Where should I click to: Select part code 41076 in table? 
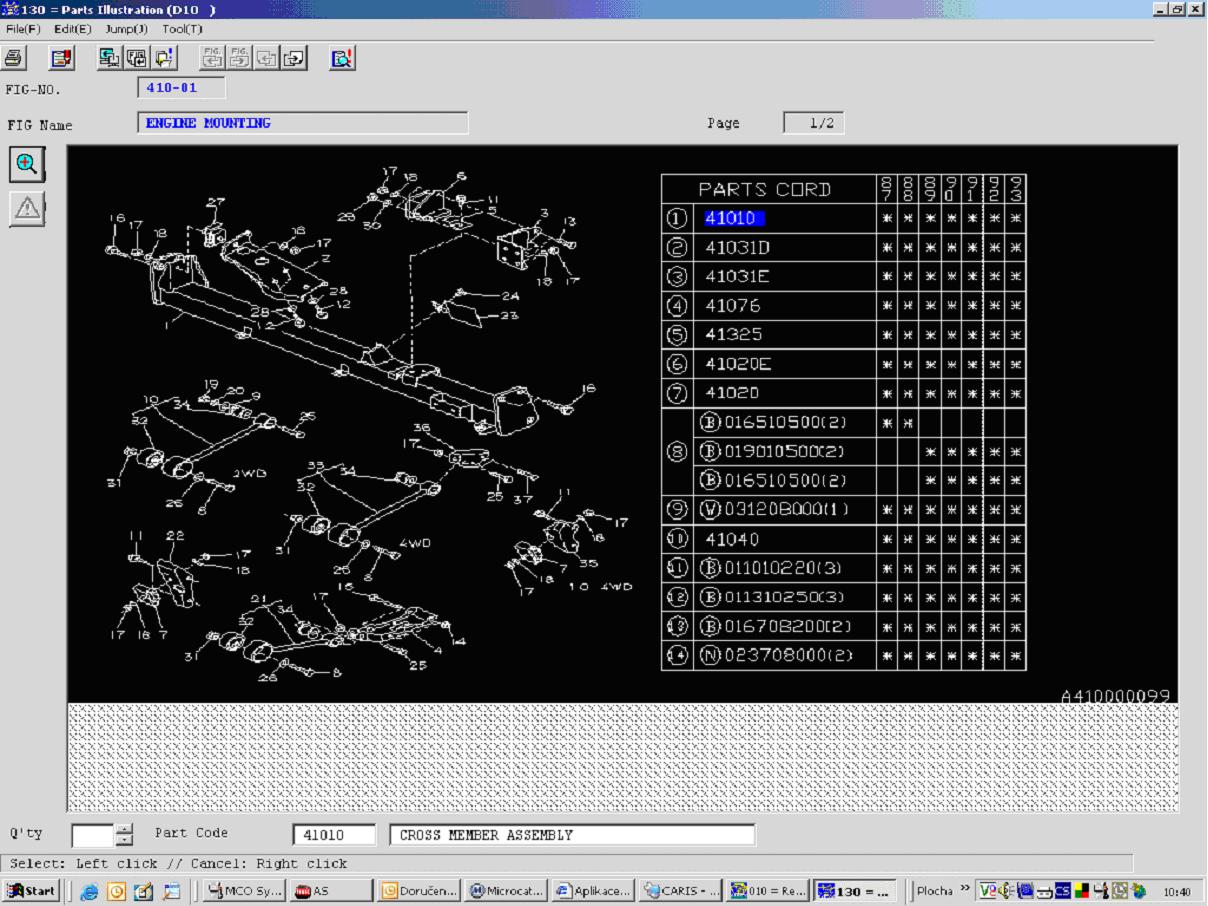tap(732, 306)
